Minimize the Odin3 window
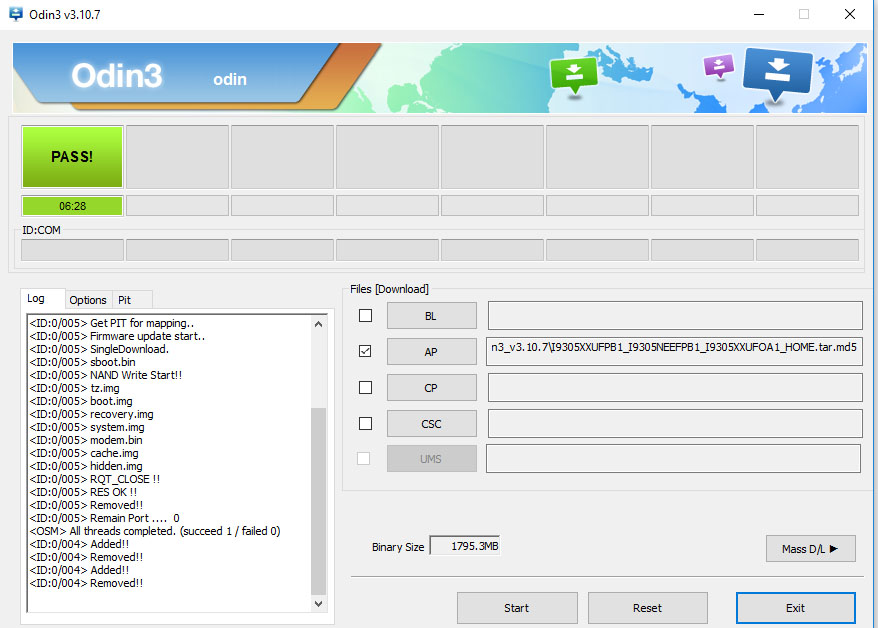Screen dimensions: 878x628 point(759,14)
